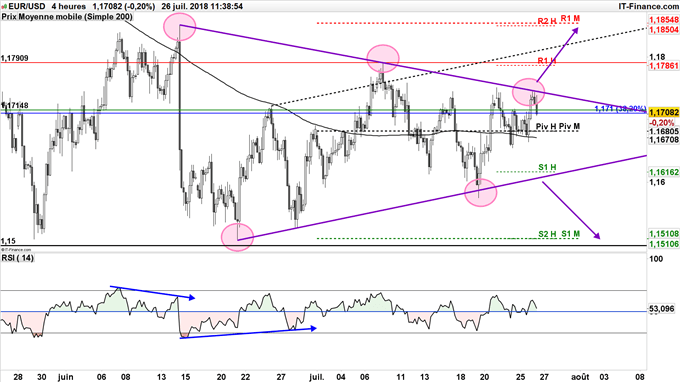
Task: Click the yellow current price '1,17082' tag
Action: click(664, 113)
